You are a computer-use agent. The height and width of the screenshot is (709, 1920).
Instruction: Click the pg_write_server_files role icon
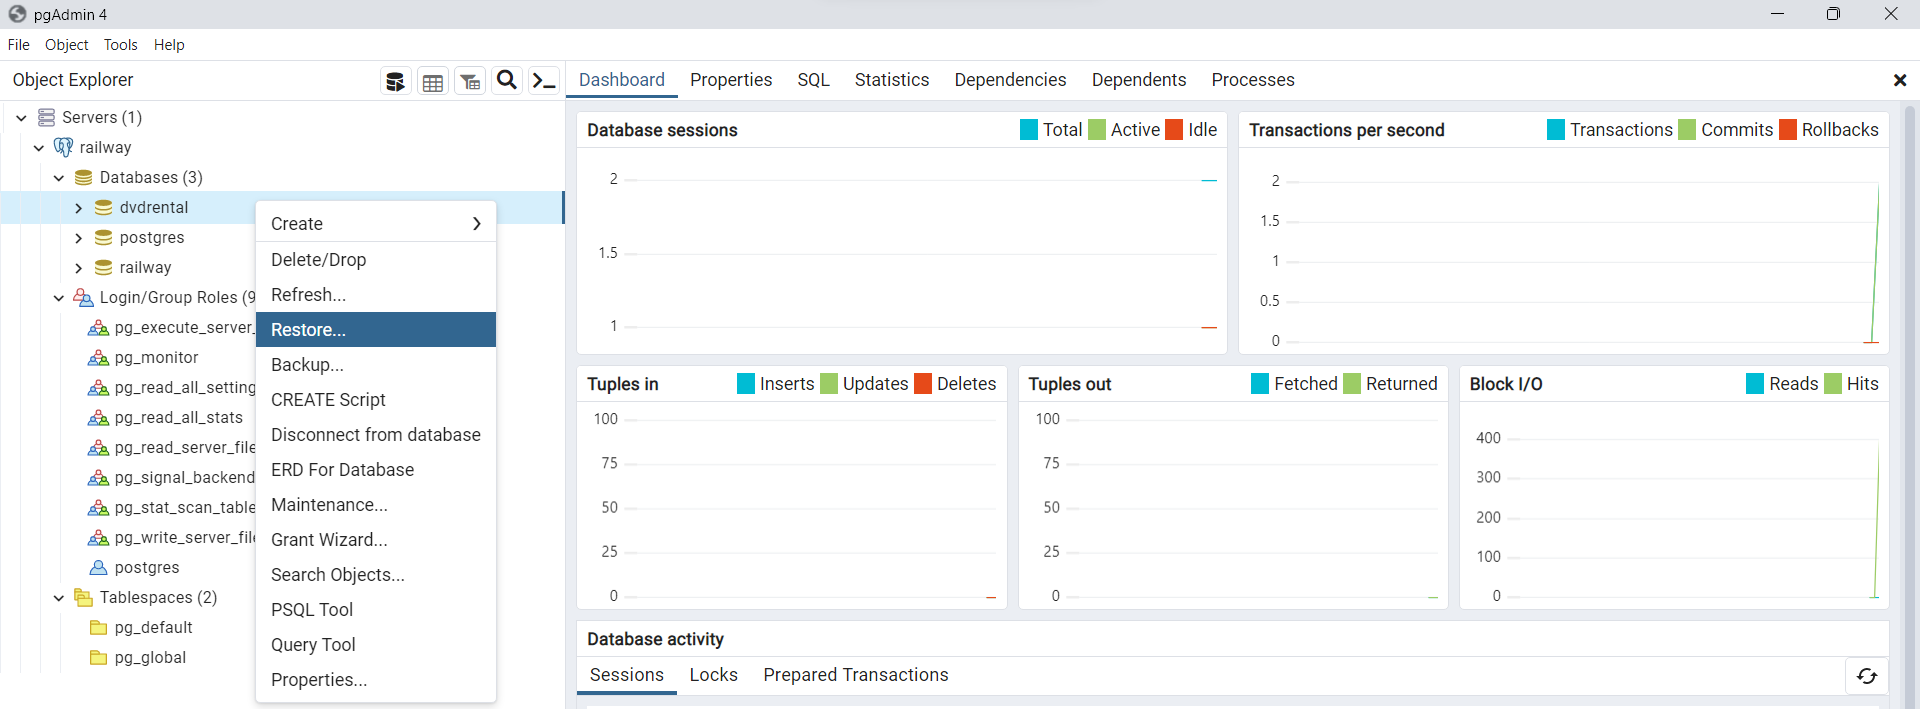coord(98,538)
